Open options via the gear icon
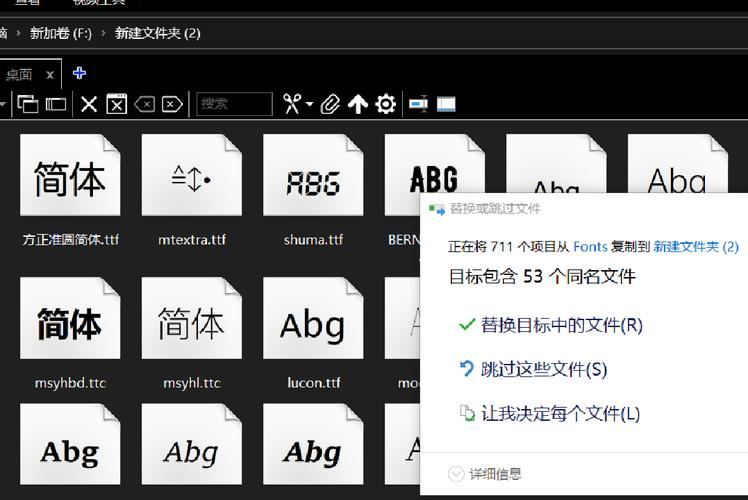 pyautogui.click(x=385, y=104)
